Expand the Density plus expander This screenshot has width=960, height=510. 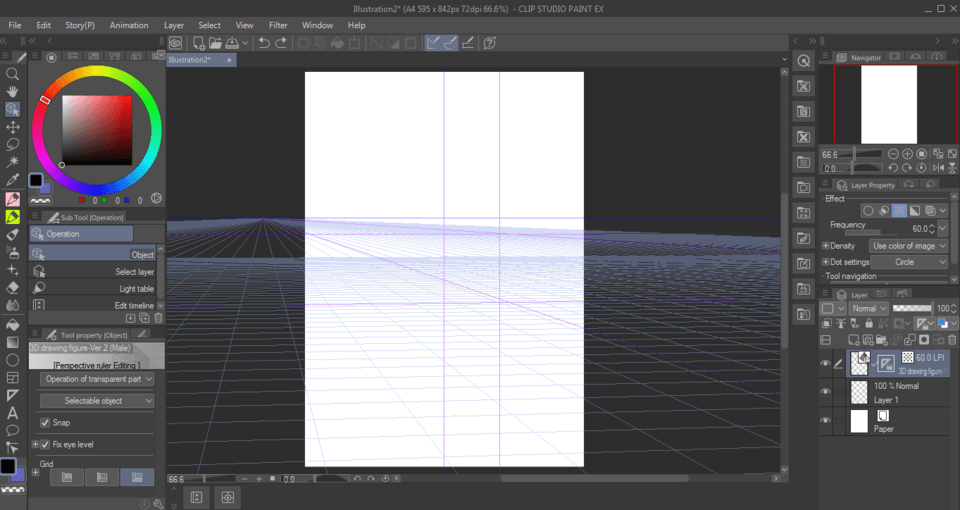[x=825, y=246]
